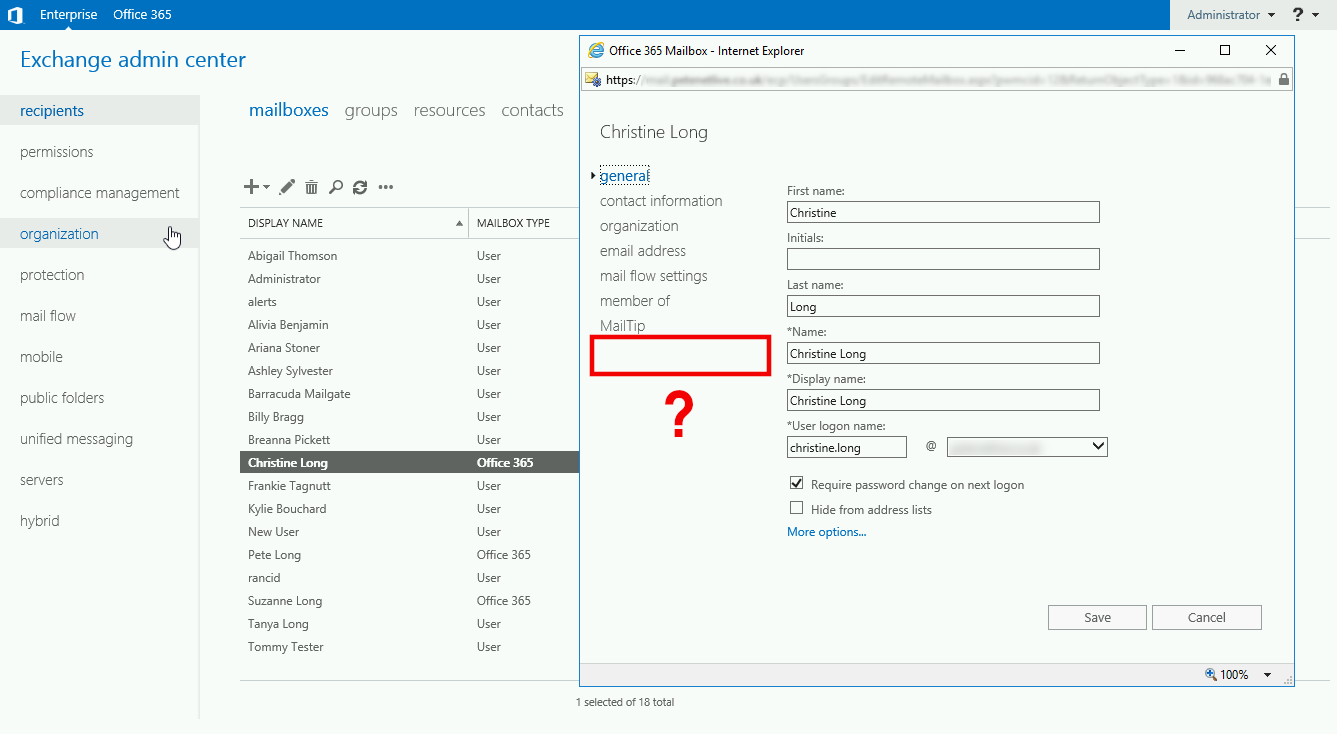1337x734 pixels.
Task: Click the Save button
Action: pos(1097,617)
